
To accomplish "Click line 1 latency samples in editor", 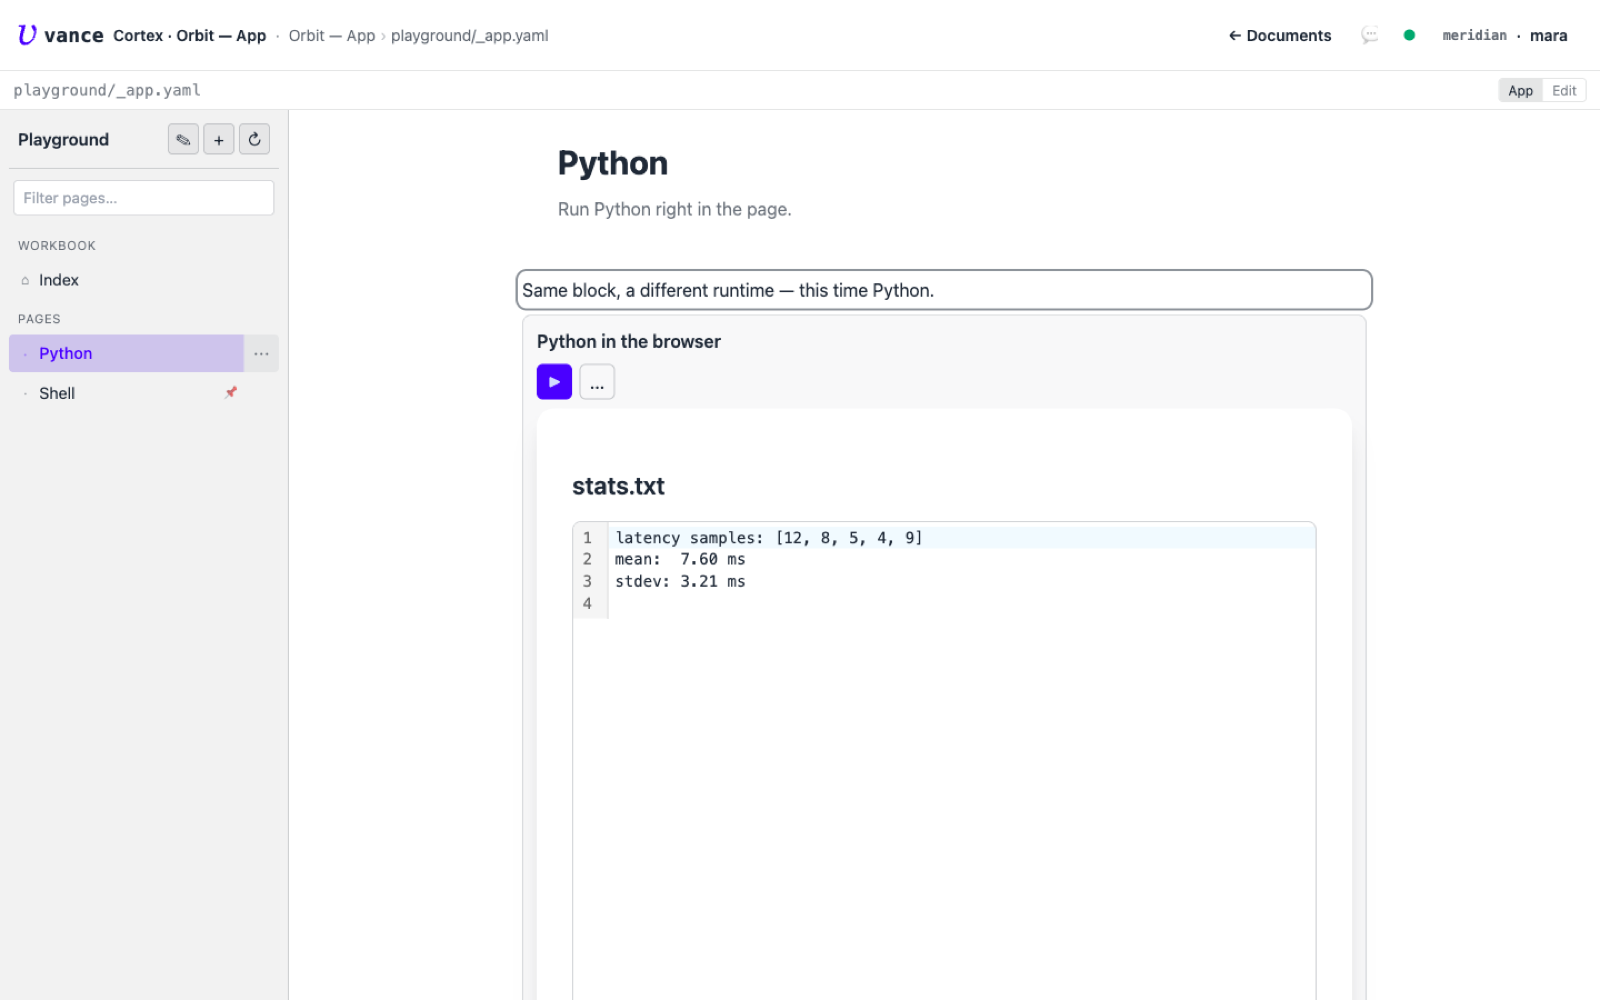I will [961, 538].
